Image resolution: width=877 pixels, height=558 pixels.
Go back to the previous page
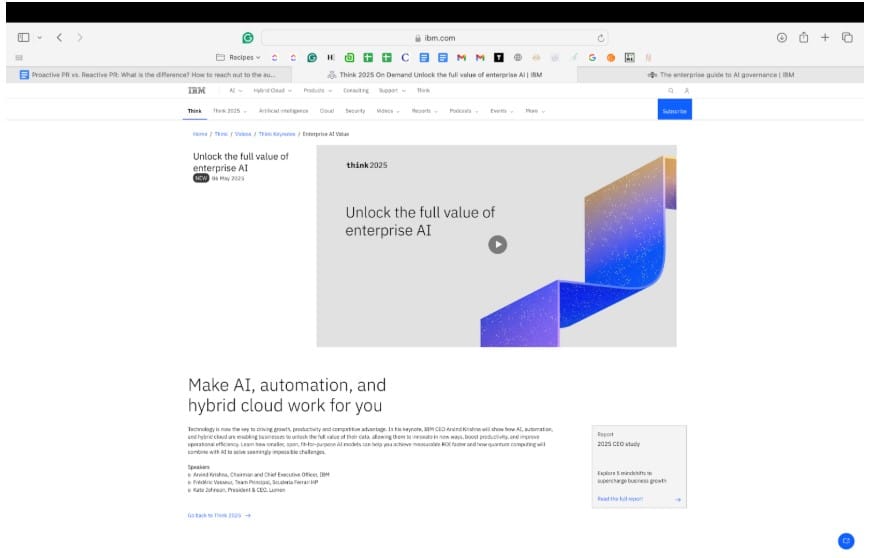pyautogui.click(x=59, y=37)
